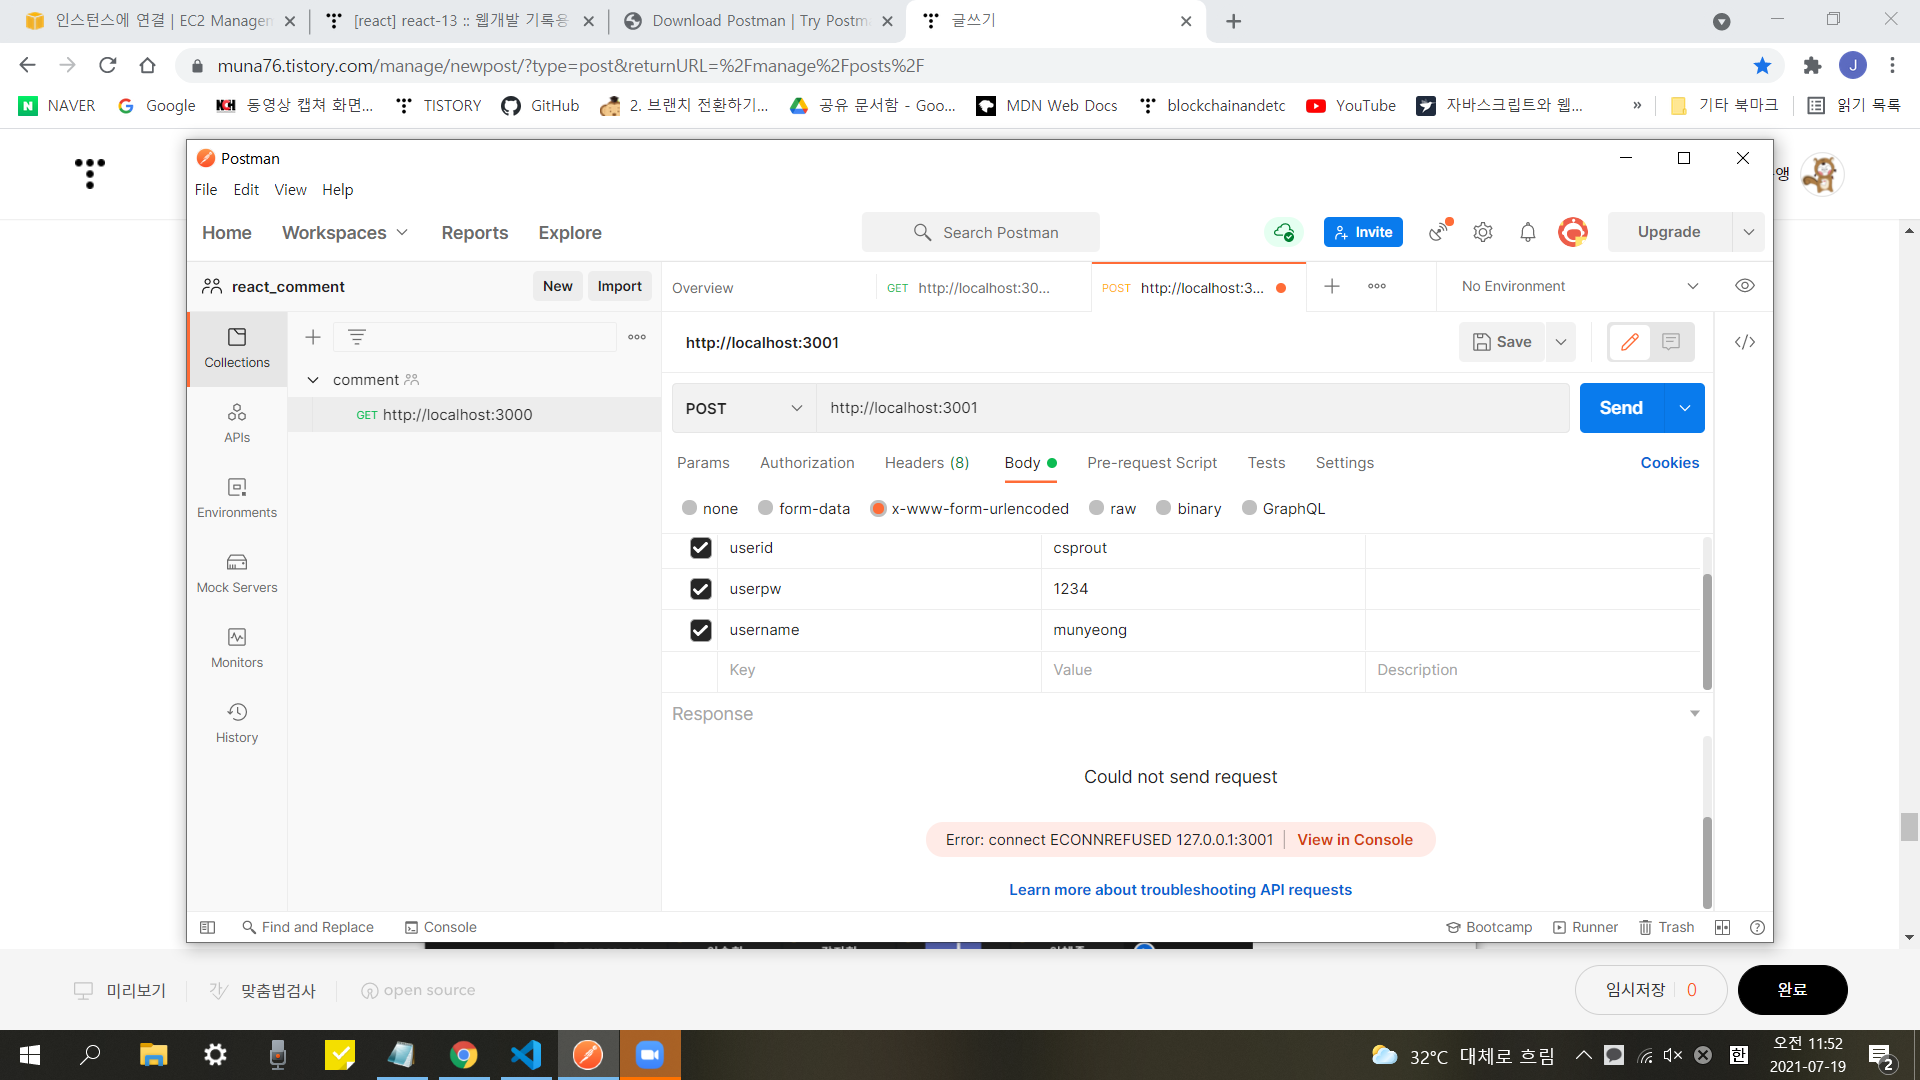Open the View menu
The image size is (1920, 1080).
coord(290,190)
